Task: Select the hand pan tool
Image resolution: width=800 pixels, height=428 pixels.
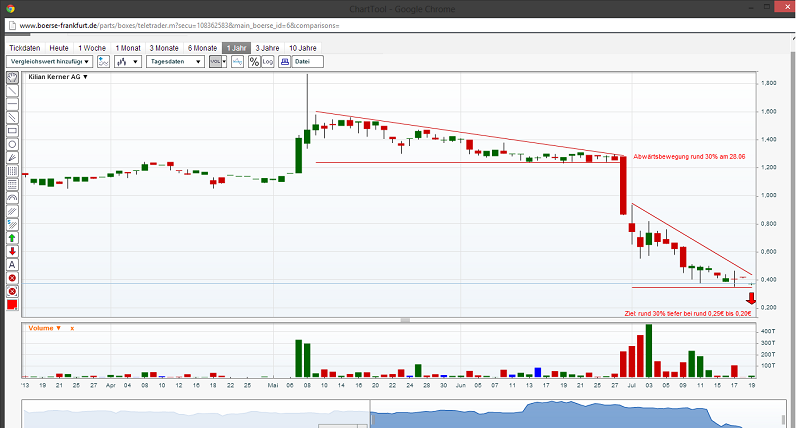Action: (12, 78)
